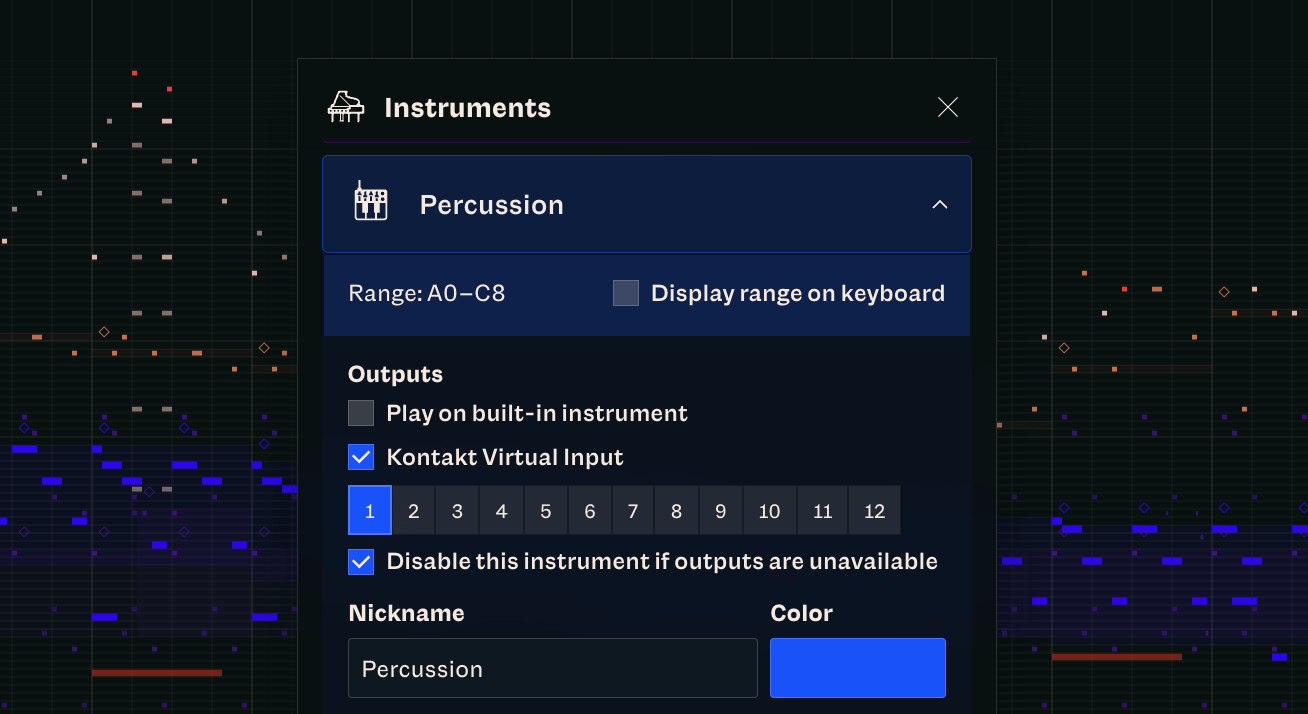Uncheck Kontakt Virtual Input output
The width and height of the screenshot is (1308, 714).
(x=361, y=457)
